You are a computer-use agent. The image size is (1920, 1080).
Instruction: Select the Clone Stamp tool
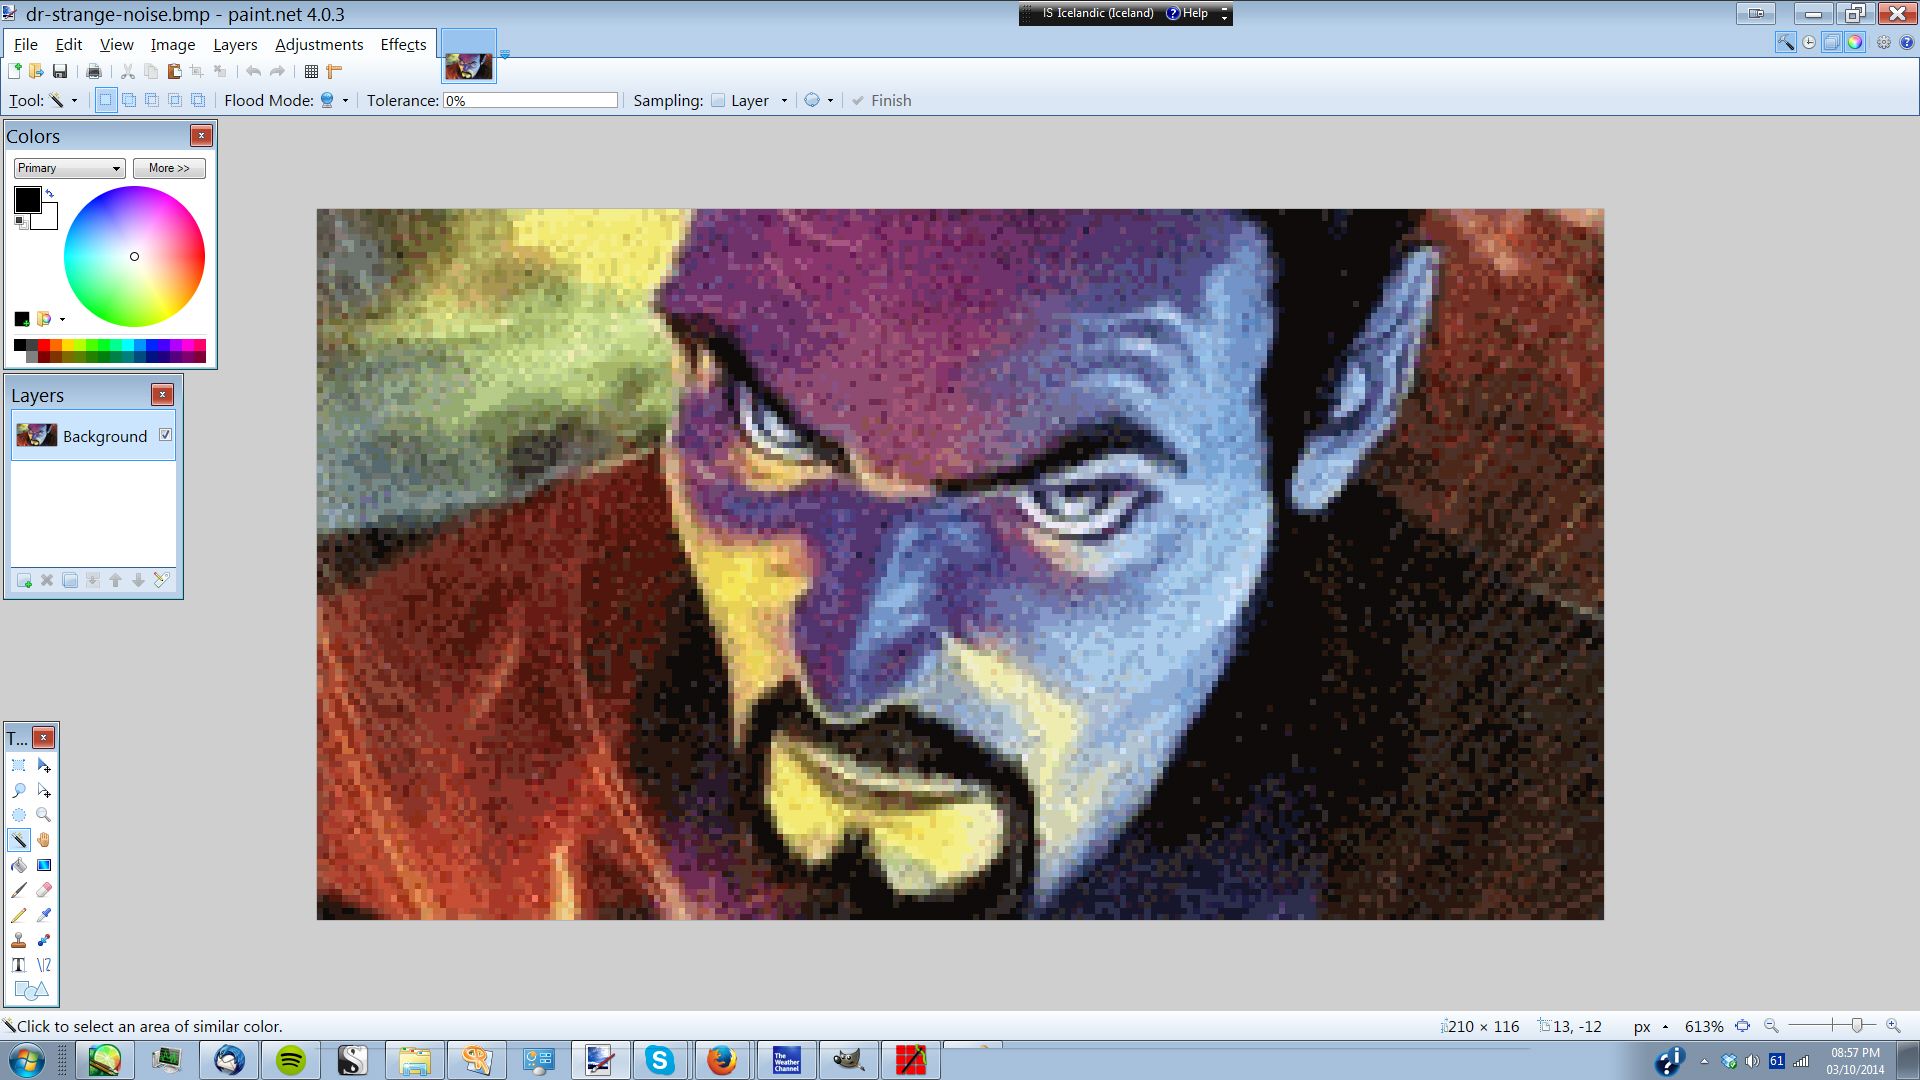tap(19, 940)
